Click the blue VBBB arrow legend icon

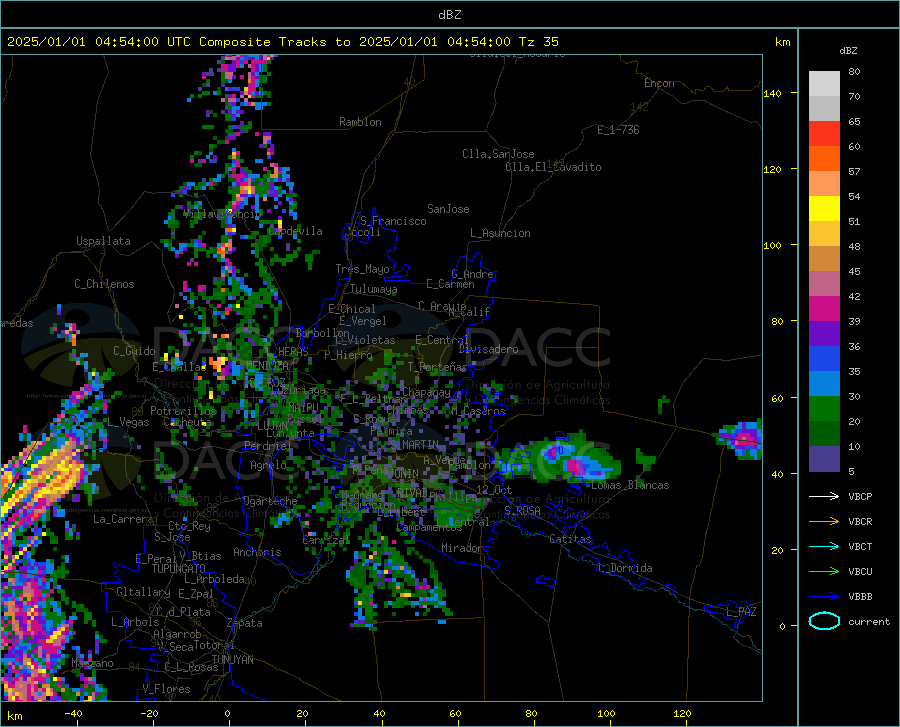[824, 596]
